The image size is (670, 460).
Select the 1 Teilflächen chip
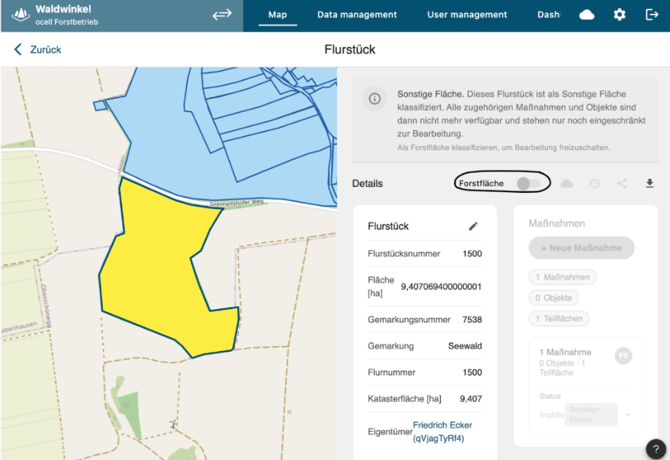point(559,319)
